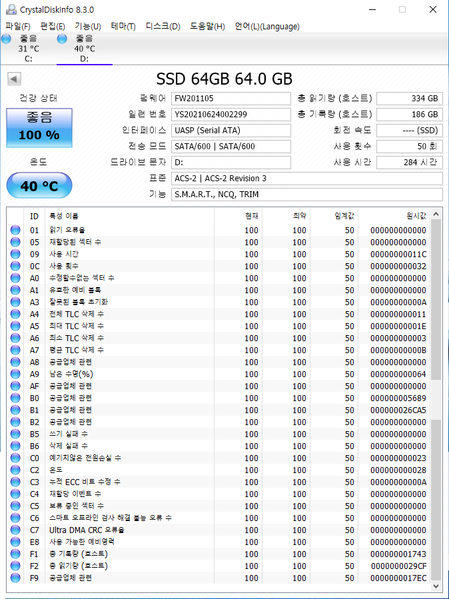Click the status icon for attribute F2
This screenshot has width=449, height=599.
[x=15, y=566]
